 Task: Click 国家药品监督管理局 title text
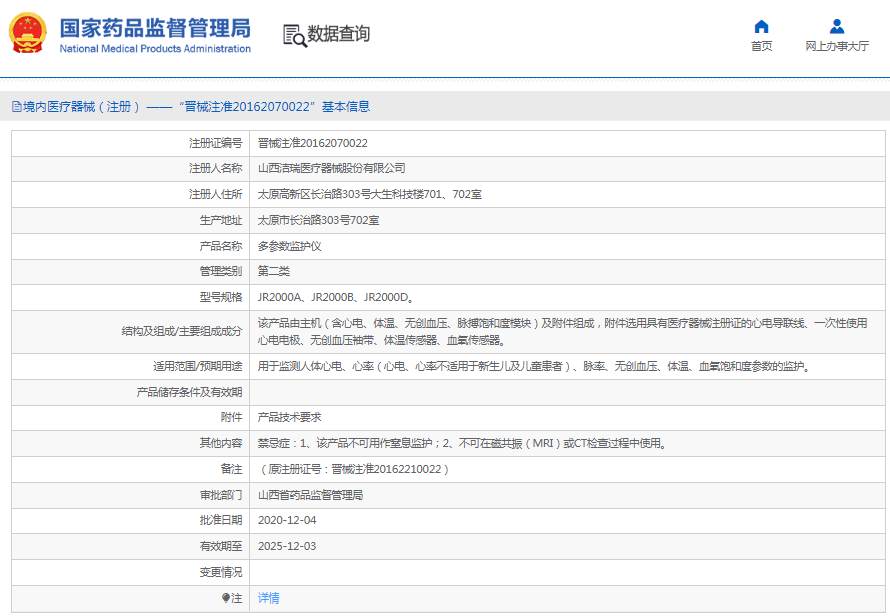pos(155,27)
